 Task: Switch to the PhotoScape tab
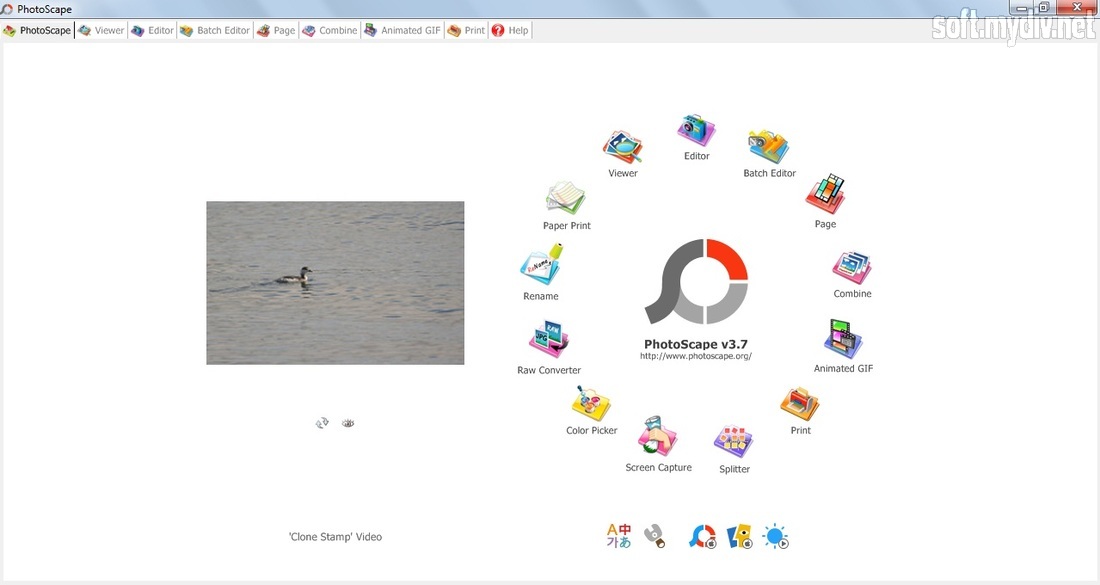pos(37,30)
